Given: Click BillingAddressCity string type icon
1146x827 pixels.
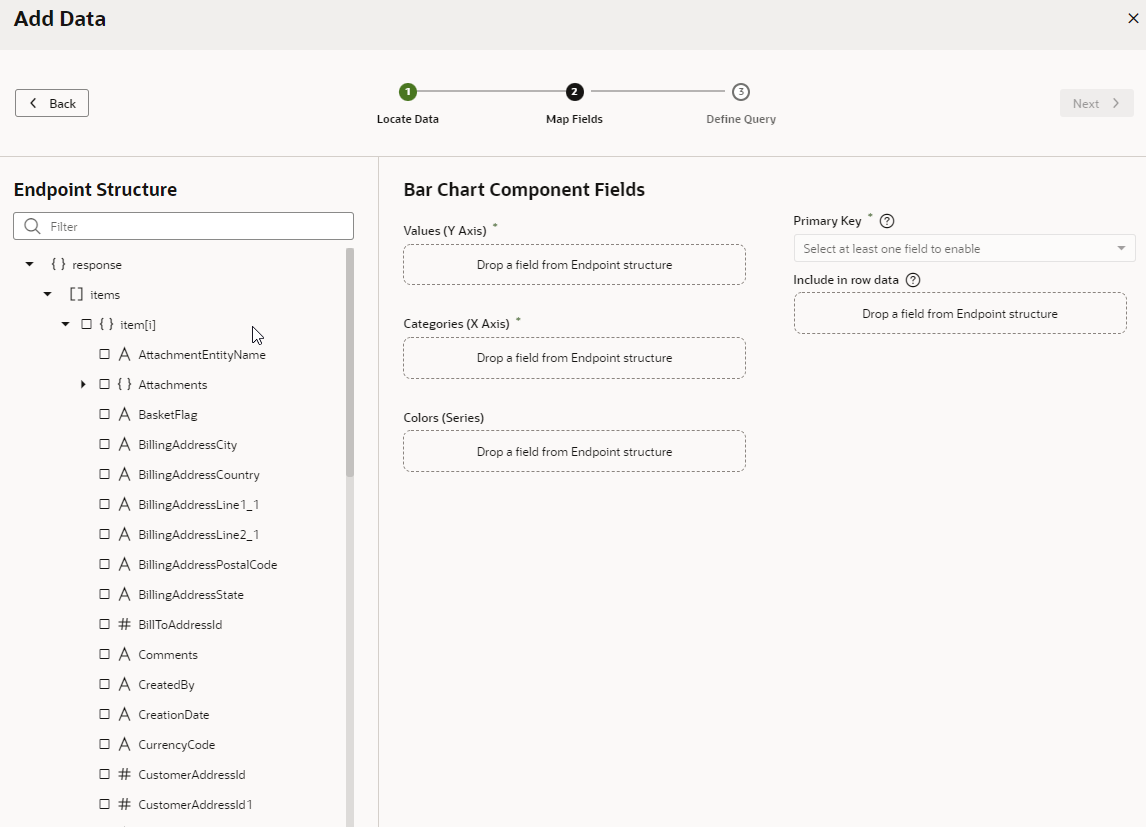Looking at the screenshot, I should coord(124,444).
